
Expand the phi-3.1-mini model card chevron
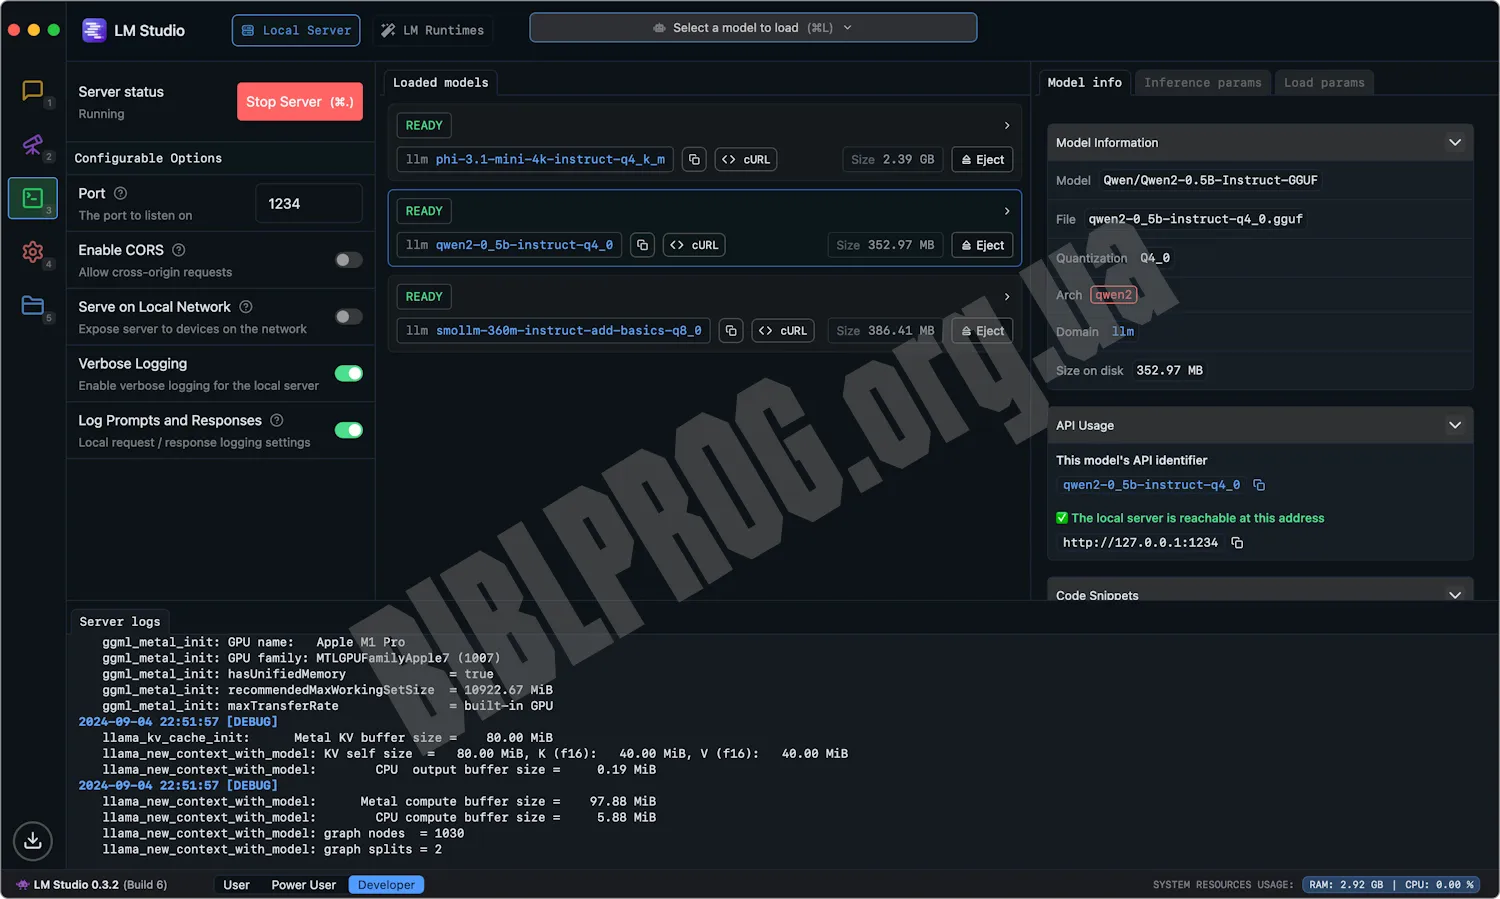click(1007, 126)
